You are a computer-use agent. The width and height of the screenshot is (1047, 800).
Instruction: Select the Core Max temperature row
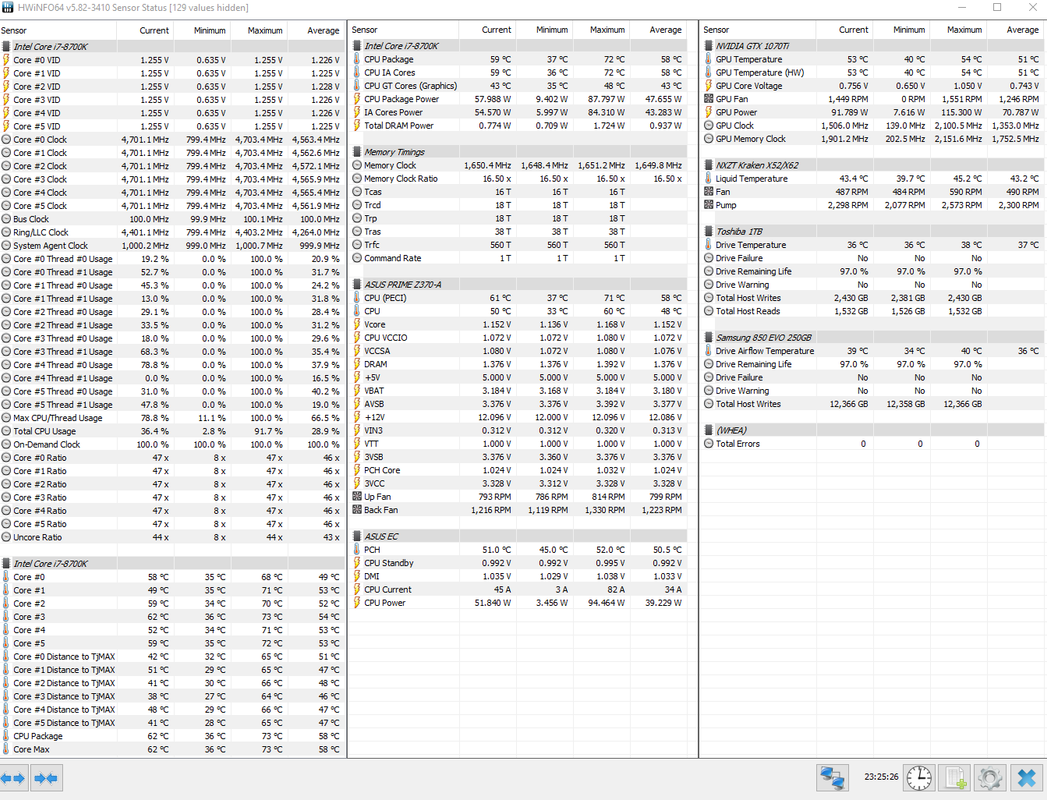172,749
